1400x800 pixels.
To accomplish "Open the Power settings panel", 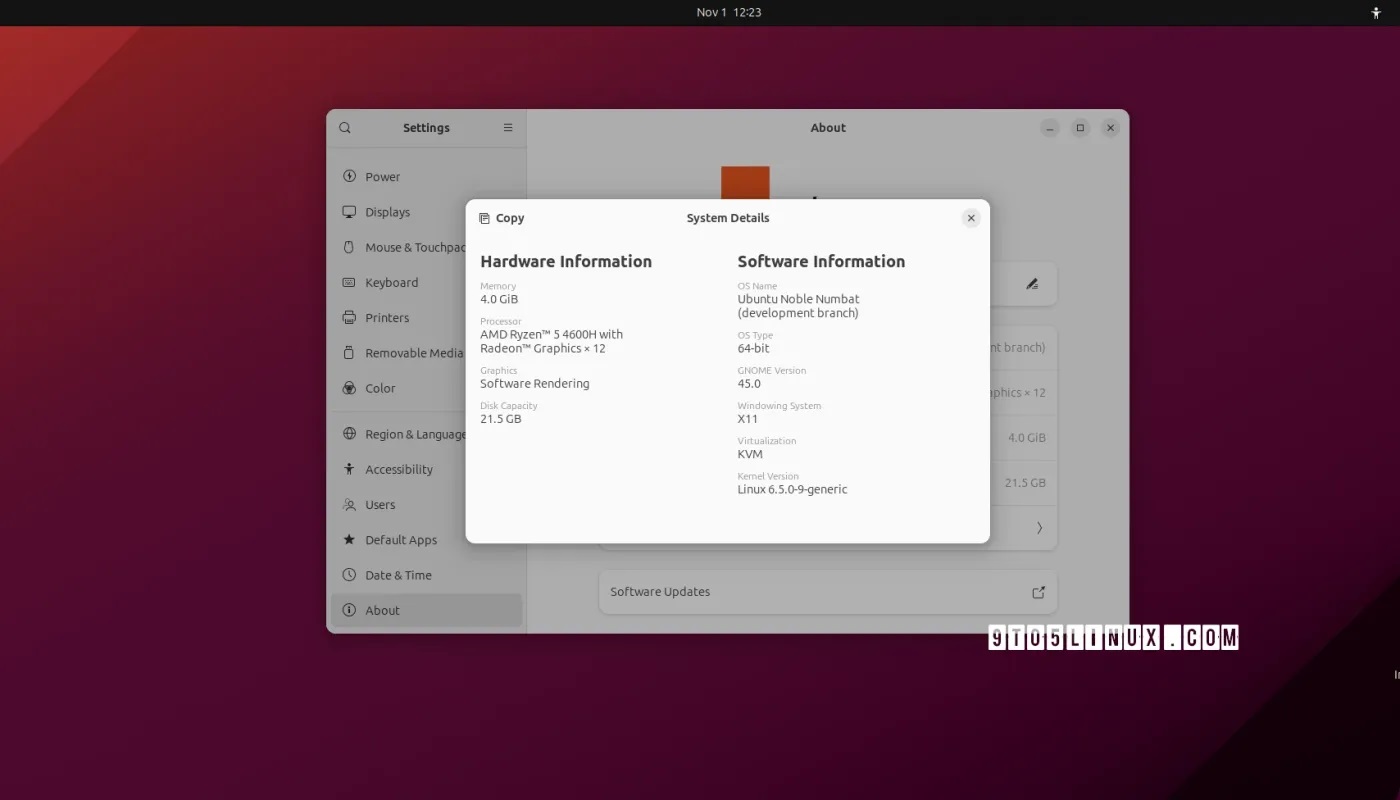I will coord(426,177).
